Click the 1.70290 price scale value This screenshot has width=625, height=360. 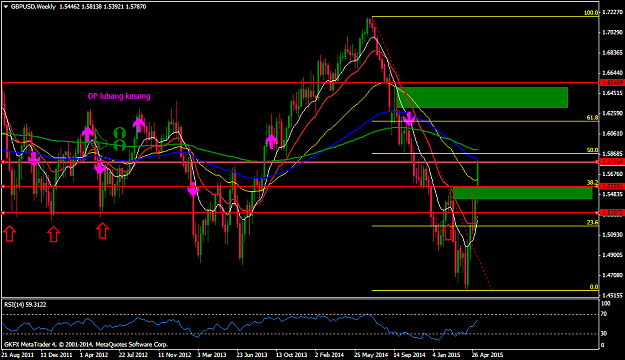pyautogui.click(x=613, y=32)
